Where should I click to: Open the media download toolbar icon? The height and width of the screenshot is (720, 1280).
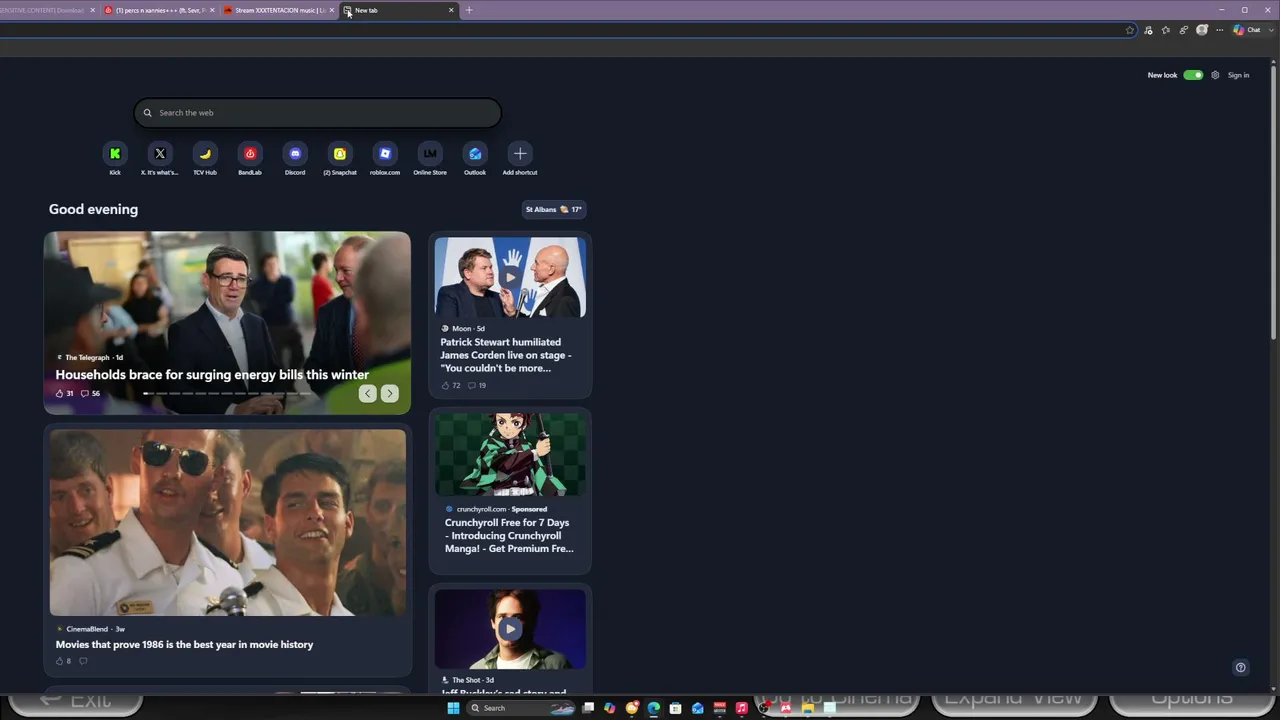[x=1148, y=30]
